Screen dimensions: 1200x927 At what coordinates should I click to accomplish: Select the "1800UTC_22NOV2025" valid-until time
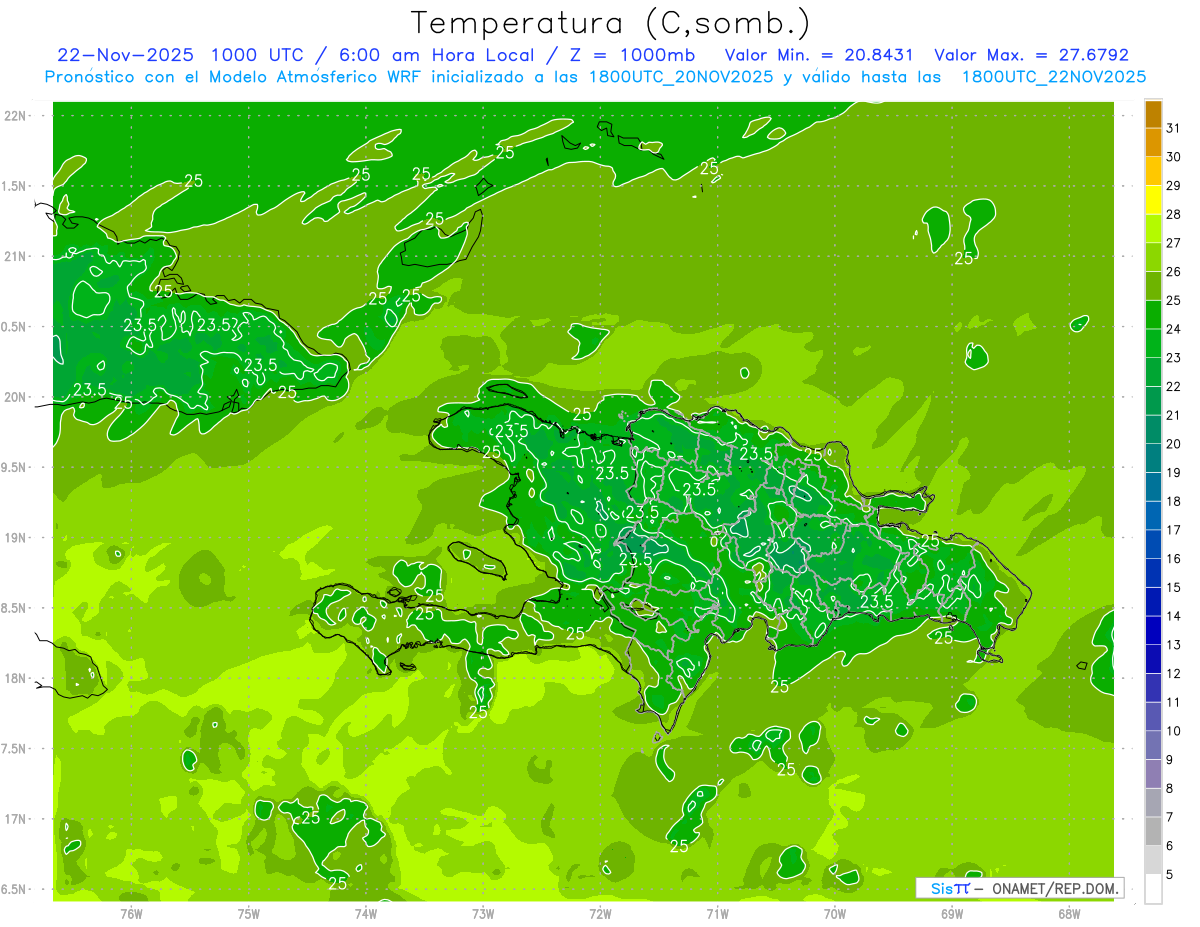pos(1054,76)
